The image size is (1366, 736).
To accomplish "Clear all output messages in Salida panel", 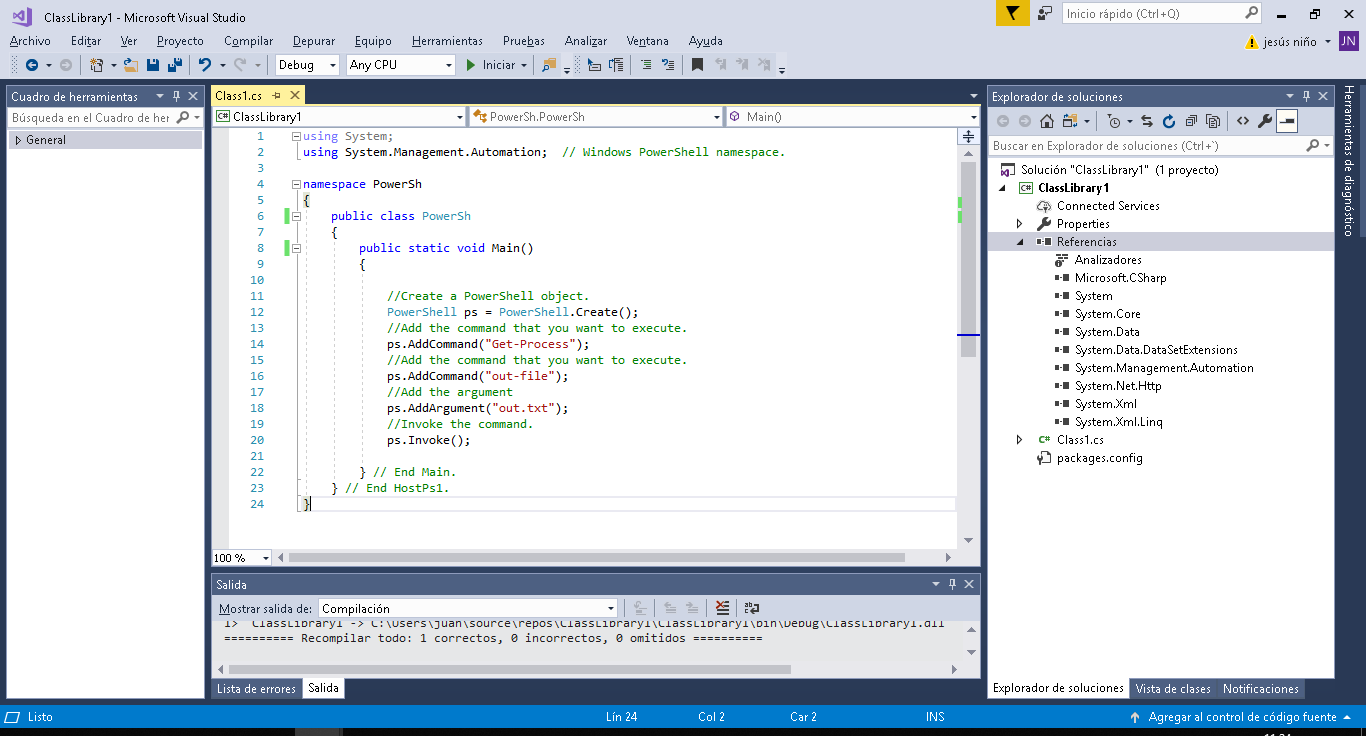I will [722, 607].
